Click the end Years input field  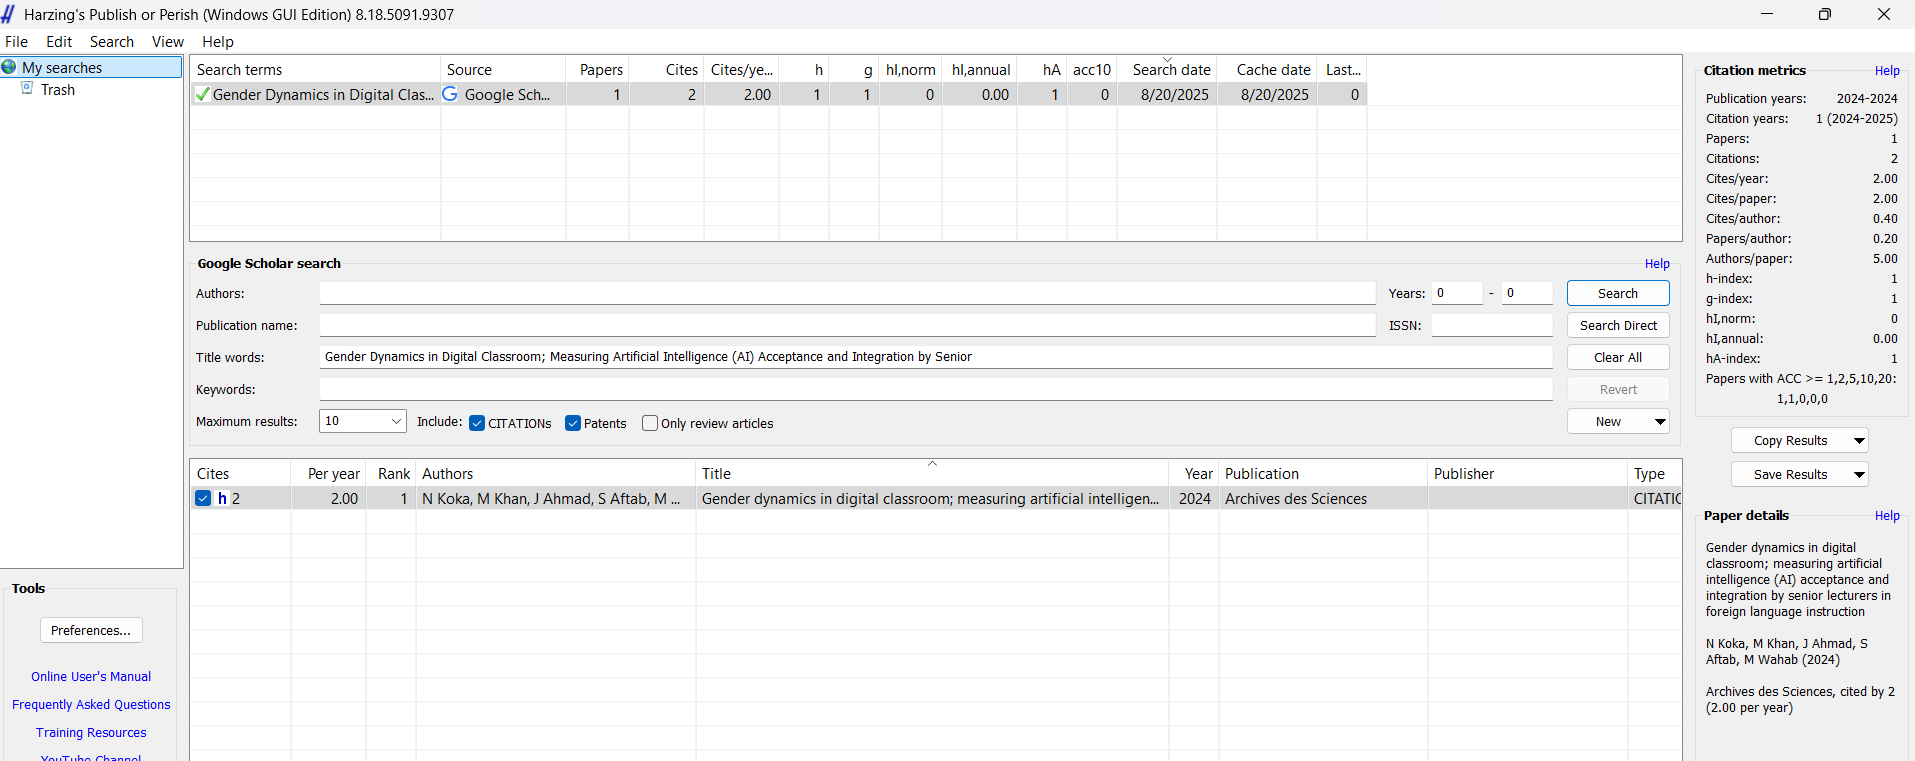(x=1527, y=293)
